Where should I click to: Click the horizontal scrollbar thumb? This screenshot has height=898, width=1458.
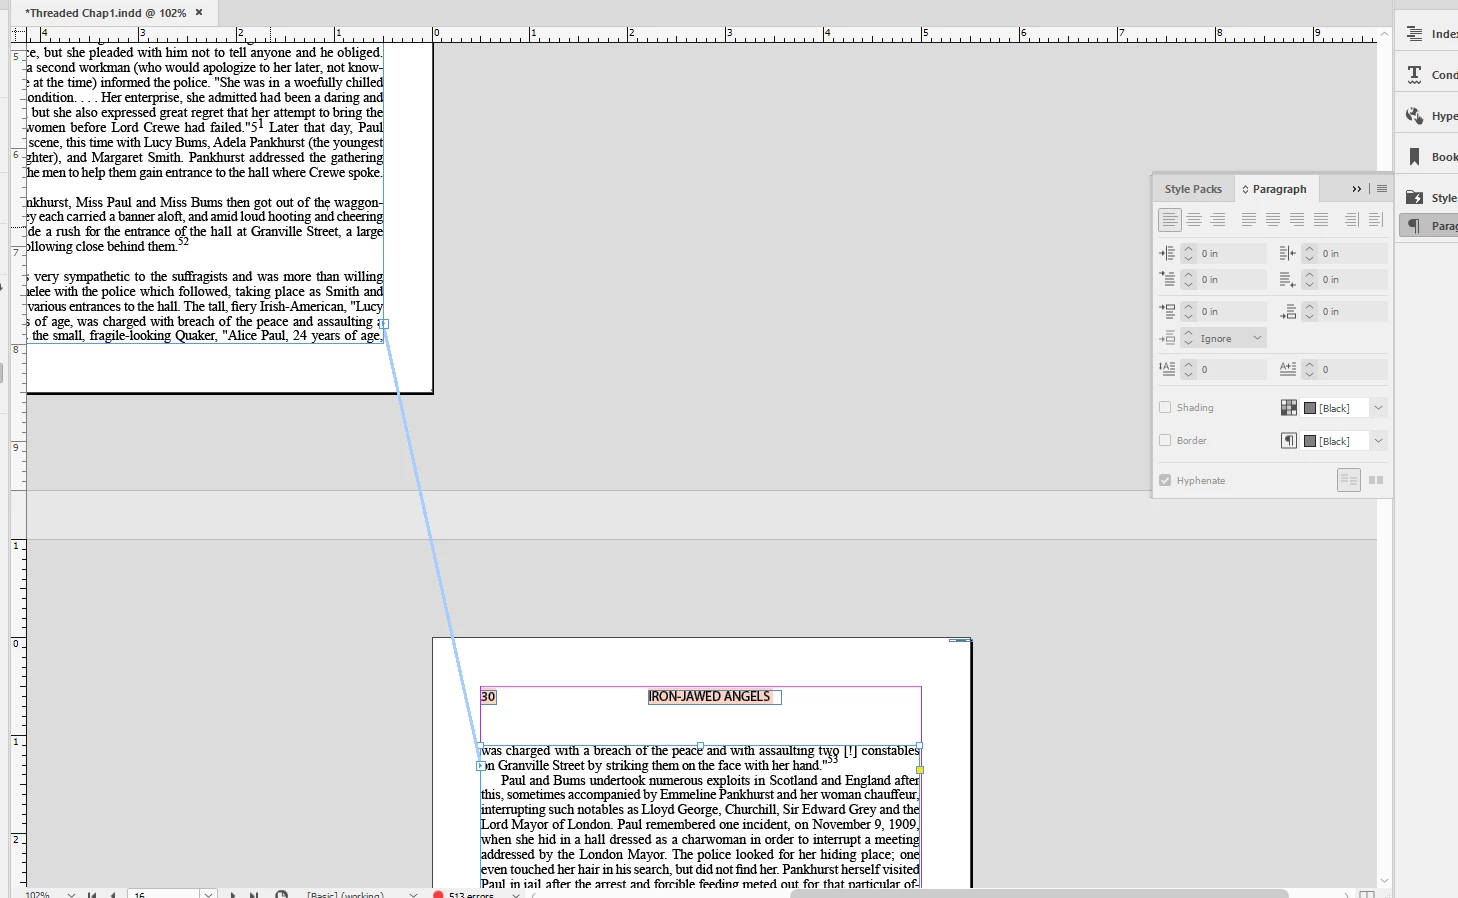pyautogui.click(x=1038, y=893)
